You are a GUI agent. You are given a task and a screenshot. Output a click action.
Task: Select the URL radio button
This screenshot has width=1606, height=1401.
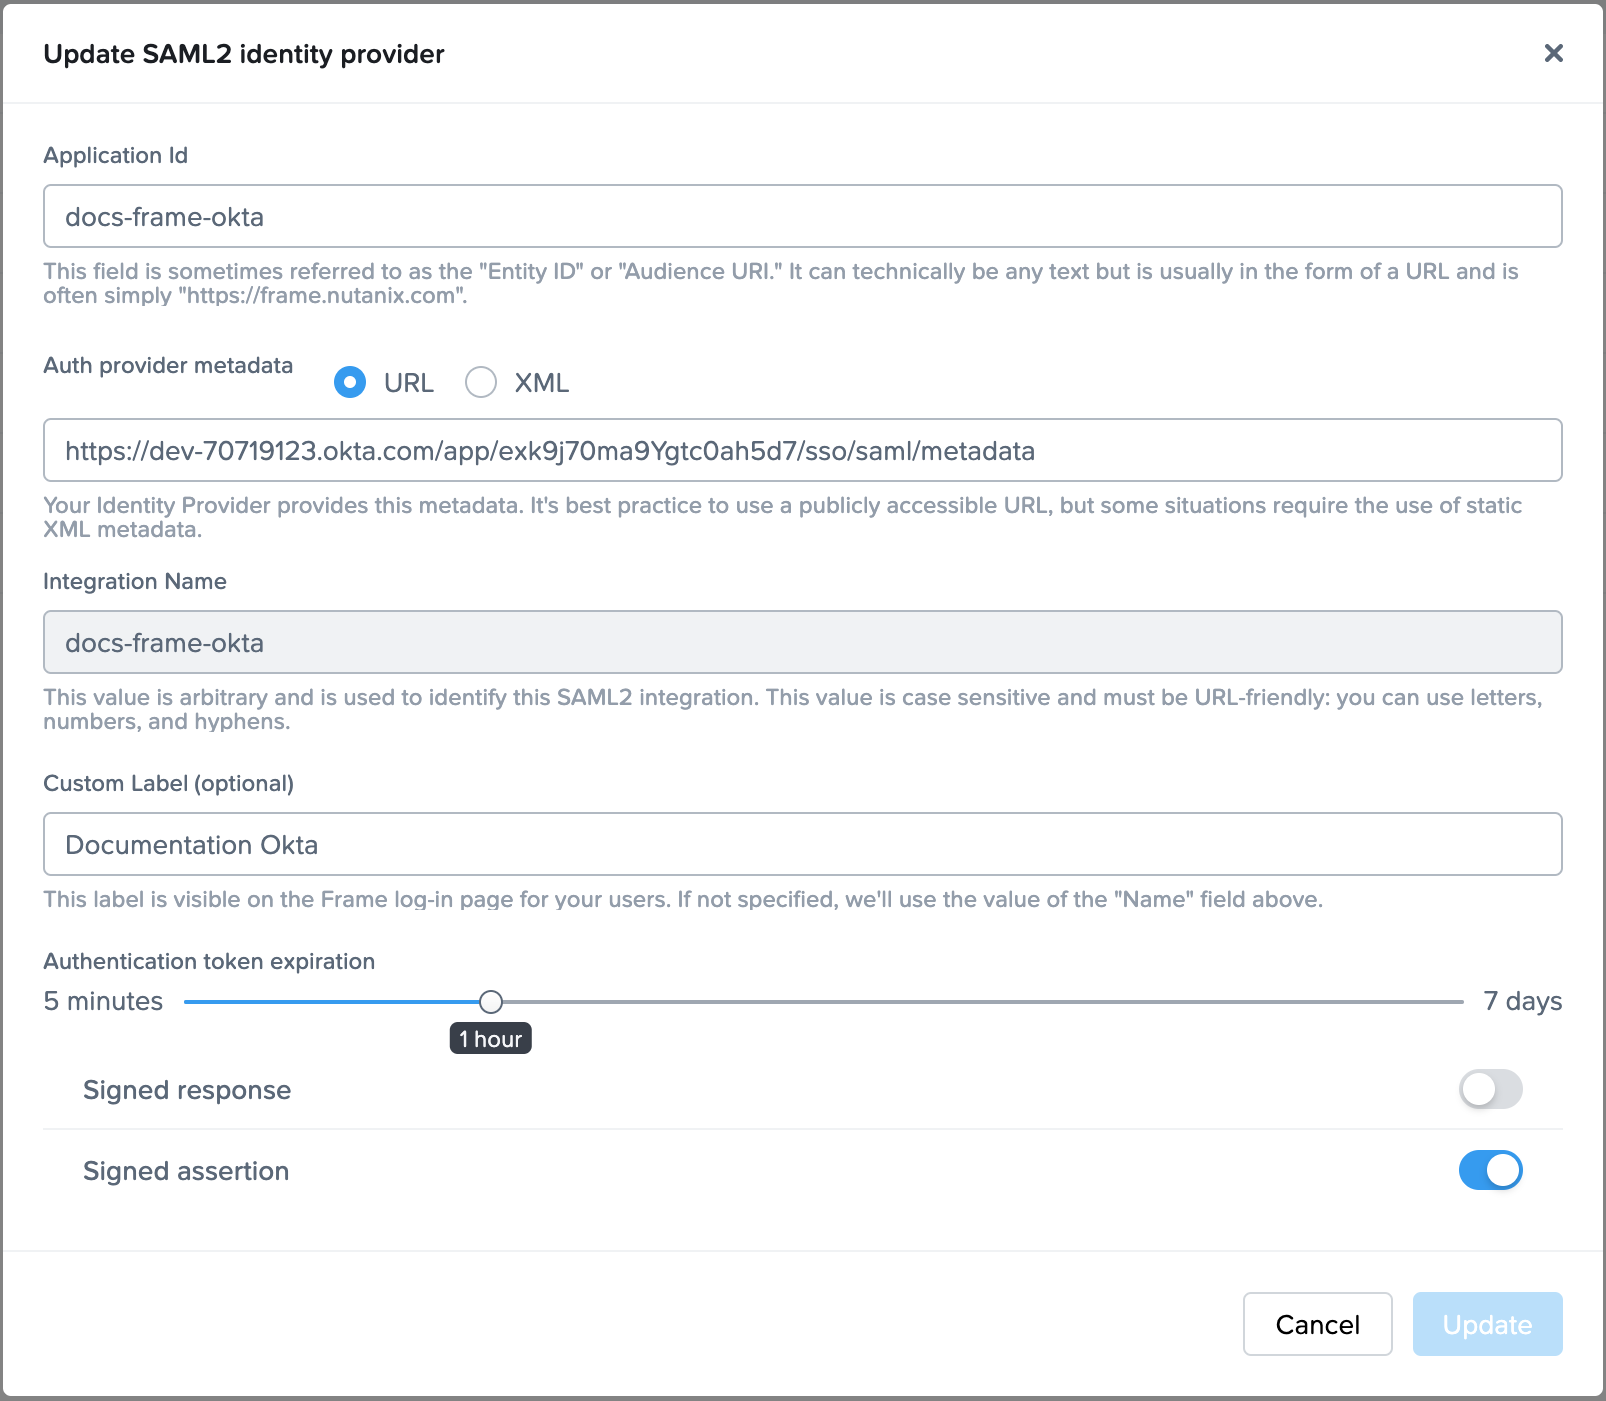(x=350, y=382)
